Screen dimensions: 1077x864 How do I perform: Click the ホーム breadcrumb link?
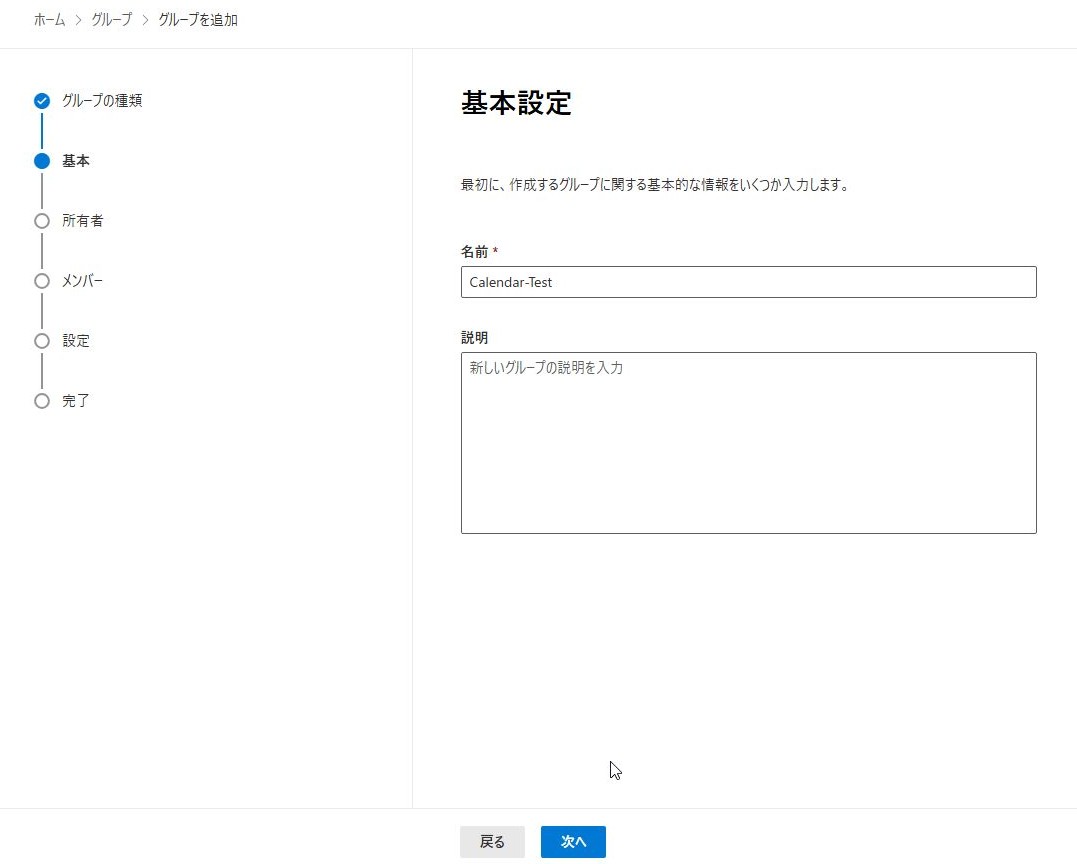pos(49,20)
